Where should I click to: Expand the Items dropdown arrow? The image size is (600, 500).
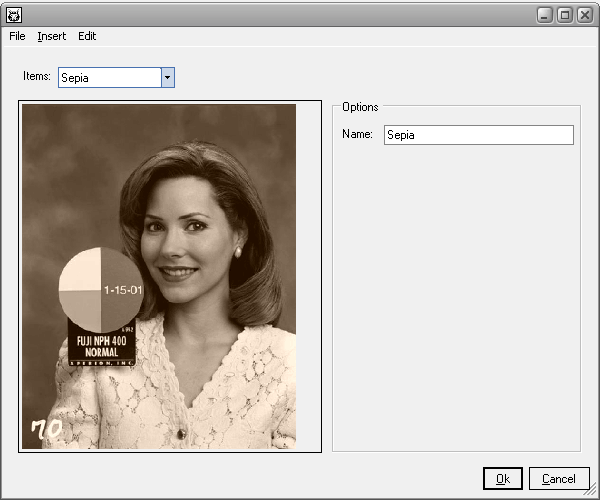168,77
